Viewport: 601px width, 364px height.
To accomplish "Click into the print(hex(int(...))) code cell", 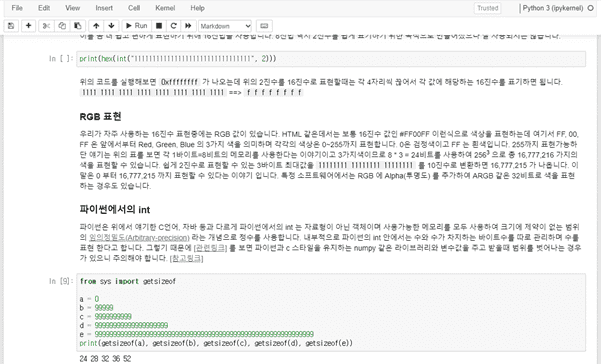I will point(331,59).
